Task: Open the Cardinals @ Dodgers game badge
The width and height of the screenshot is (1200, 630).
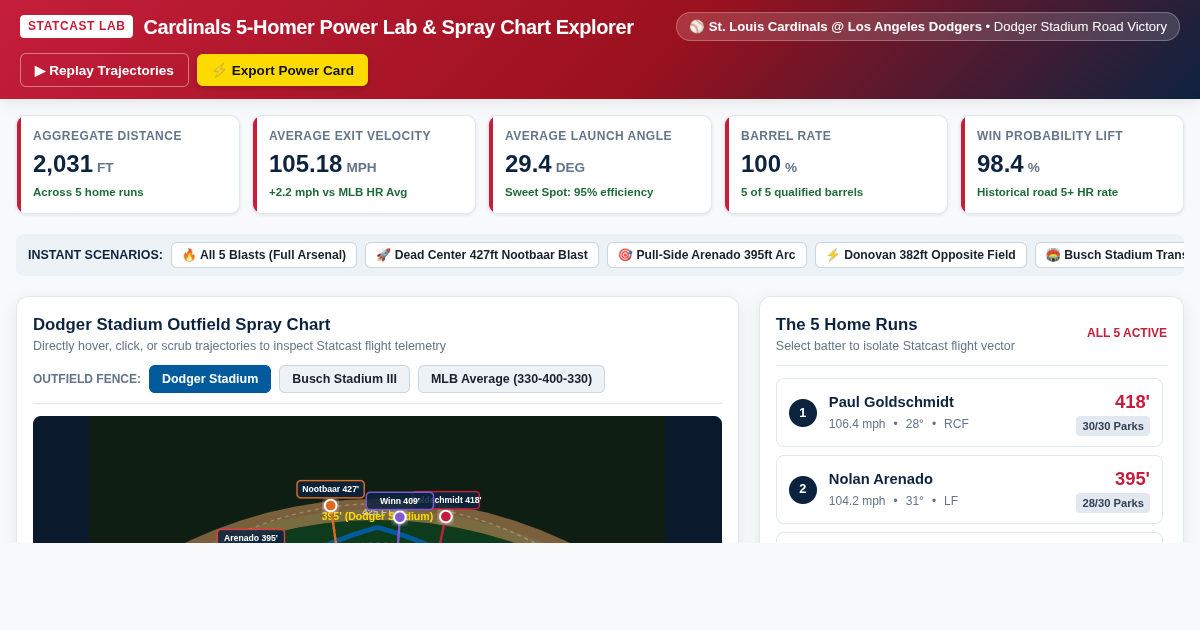Action: pyautogui.click(x=928, y=27)
